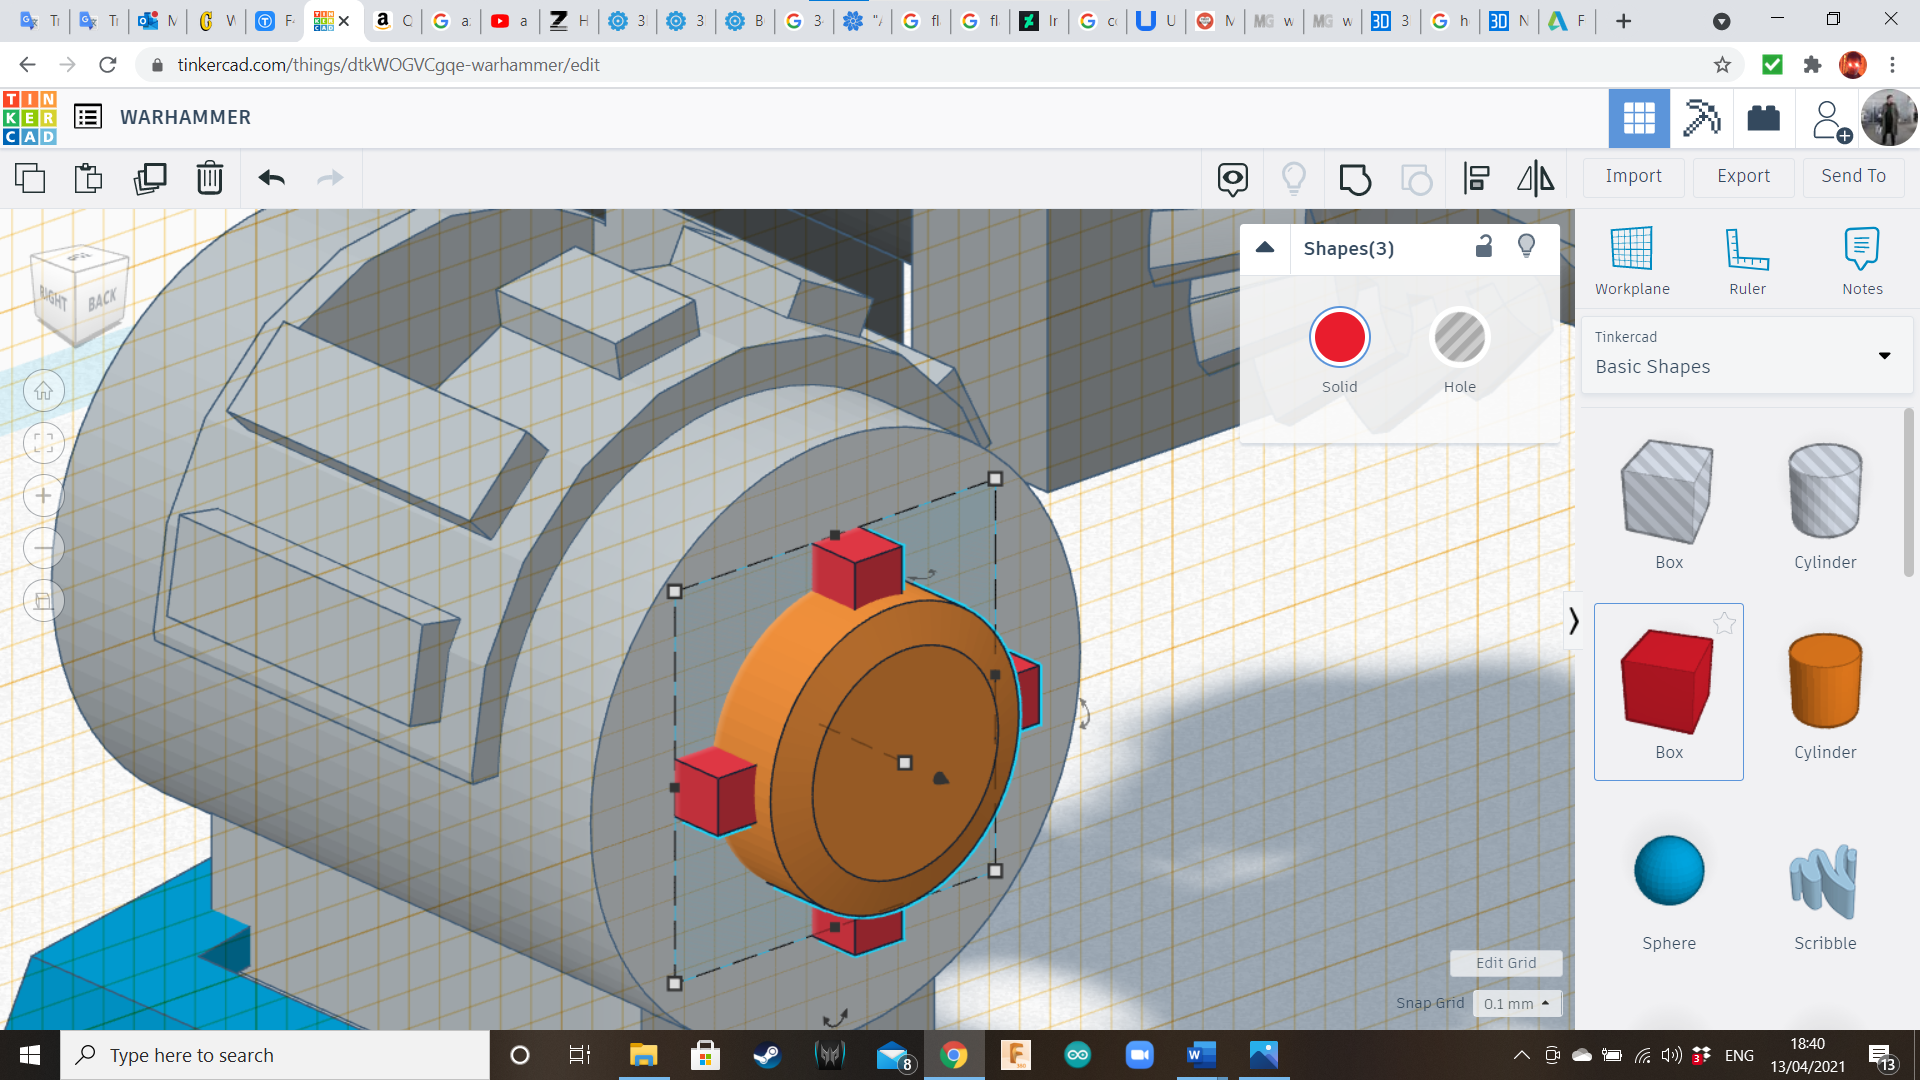Expand the Basic Shapes dropdown
The height and width of the screenshot is (1080, 1920).
(x=1884, y=355)
